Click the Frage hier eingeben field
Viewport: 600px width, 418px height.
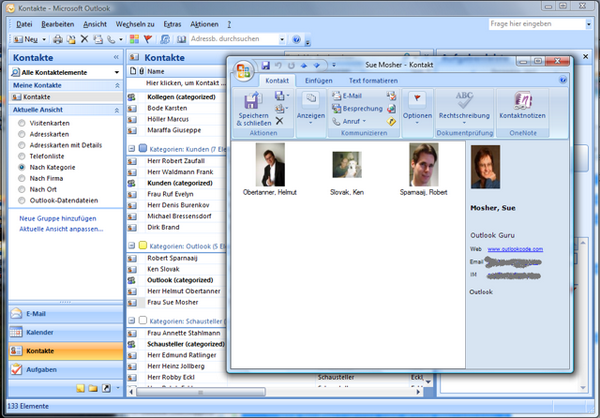537,24
